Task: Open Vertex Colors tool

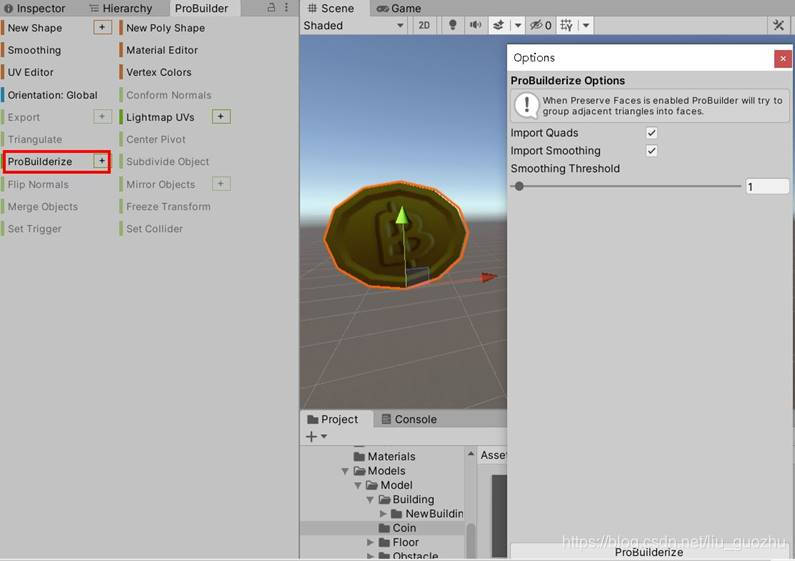Action: pyautogui.click(x=159, y=72)
